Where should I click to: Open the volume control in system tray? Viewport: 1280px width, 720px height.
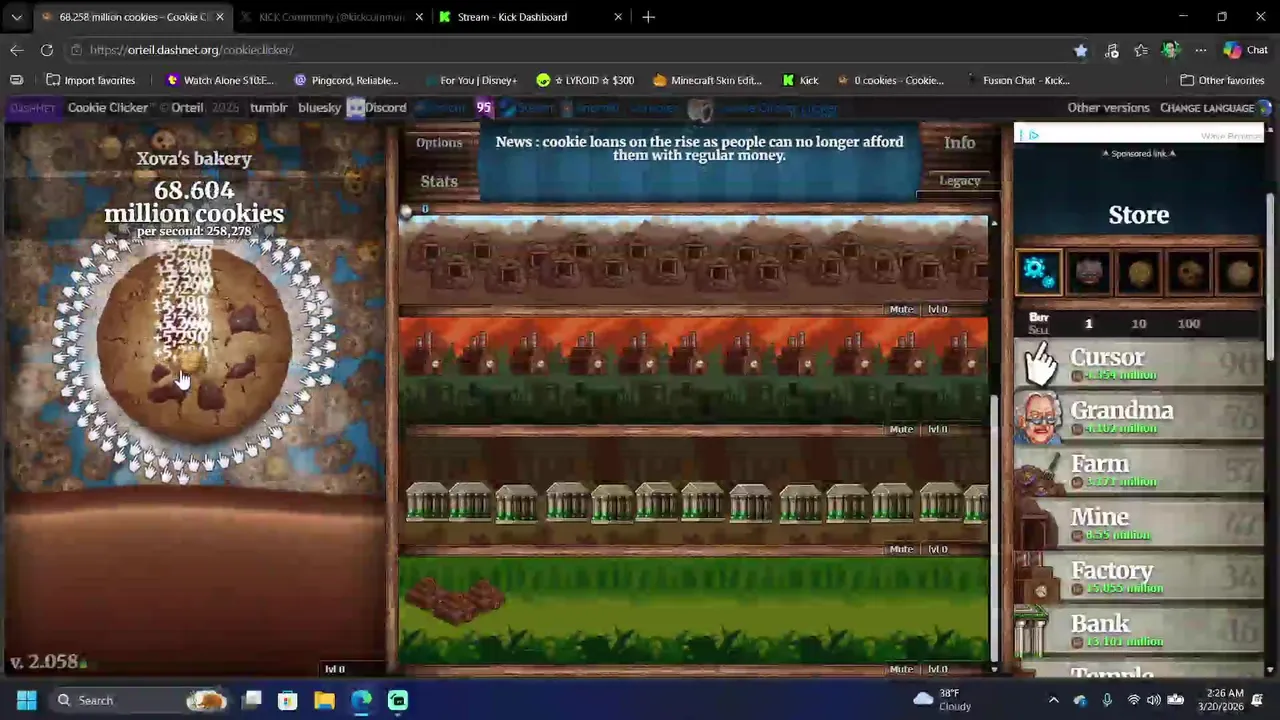[1154, 700]
